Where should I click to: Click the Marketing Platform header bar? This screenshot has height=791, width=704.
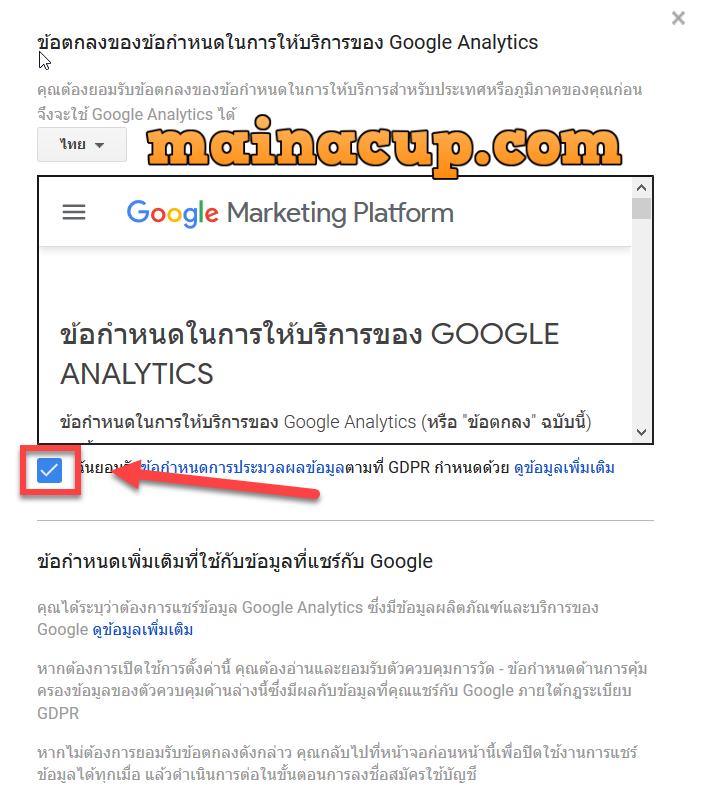click(335, 212)
